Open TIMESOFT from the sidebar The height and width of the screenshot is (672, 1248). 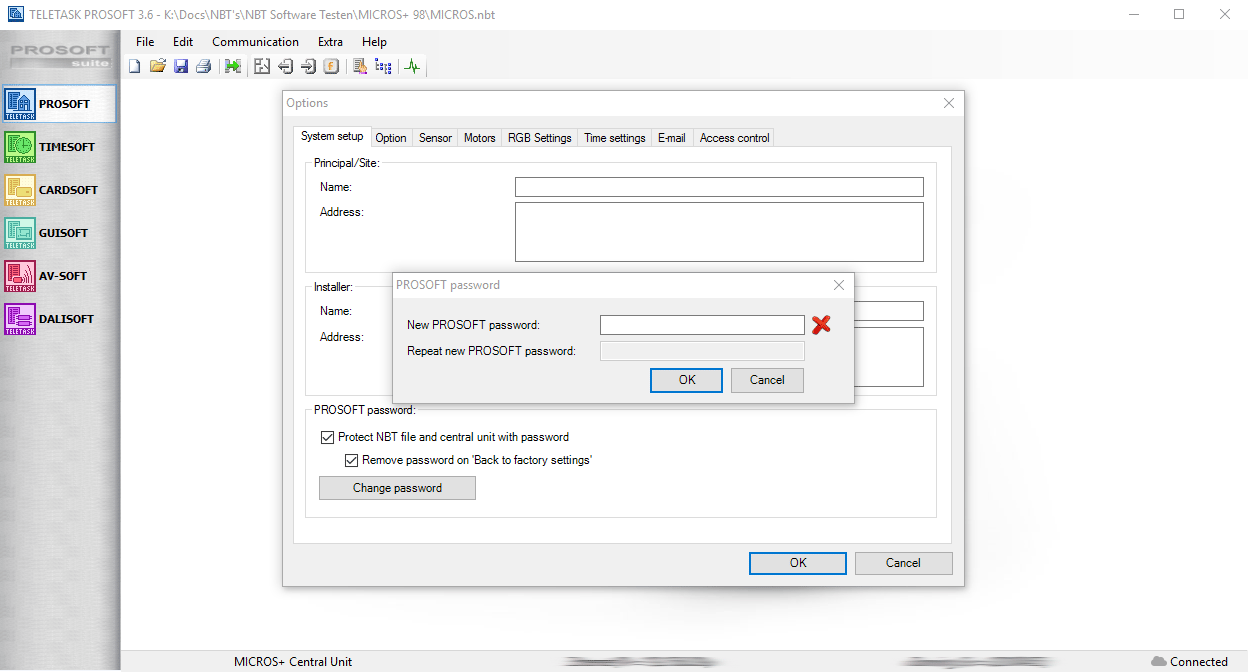59,147
